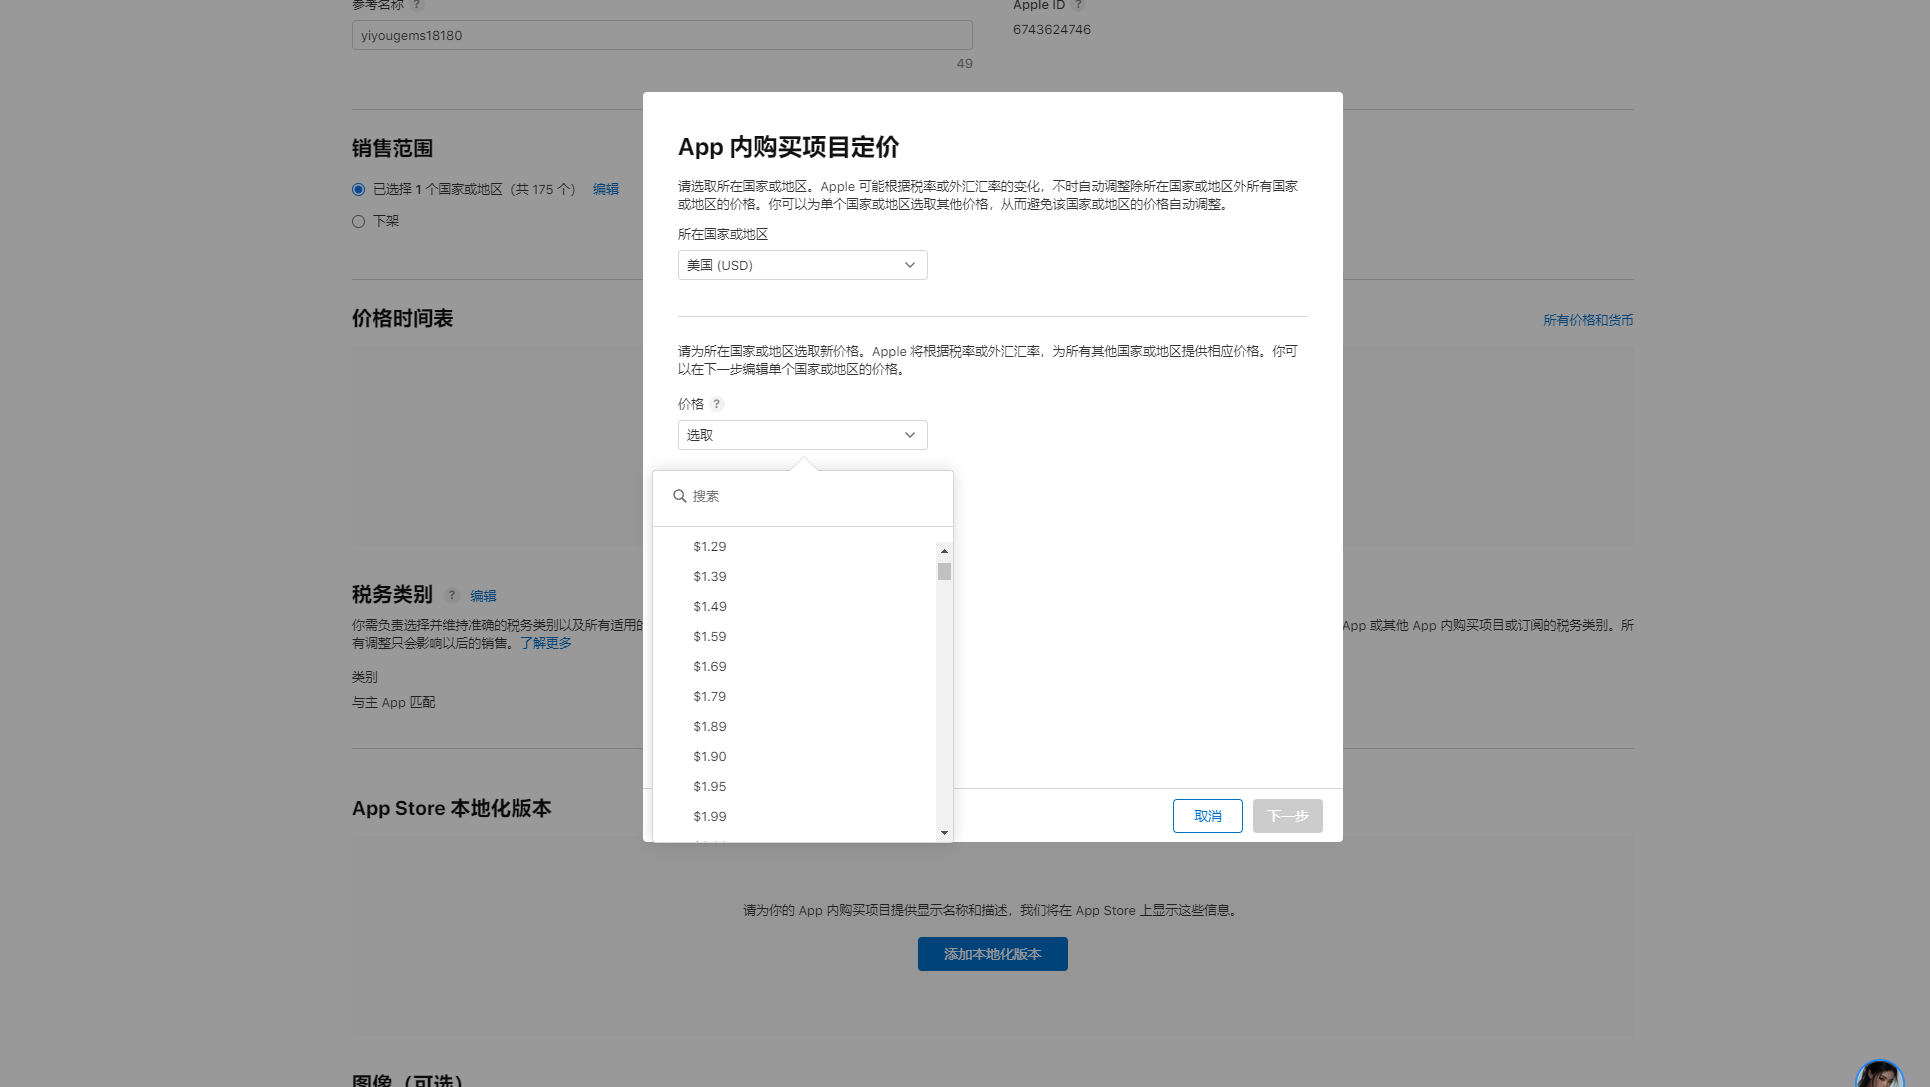1930x1087 pixels.
Task: Open the 所有价格和货币 link
Action: (x=1587, y=321)
